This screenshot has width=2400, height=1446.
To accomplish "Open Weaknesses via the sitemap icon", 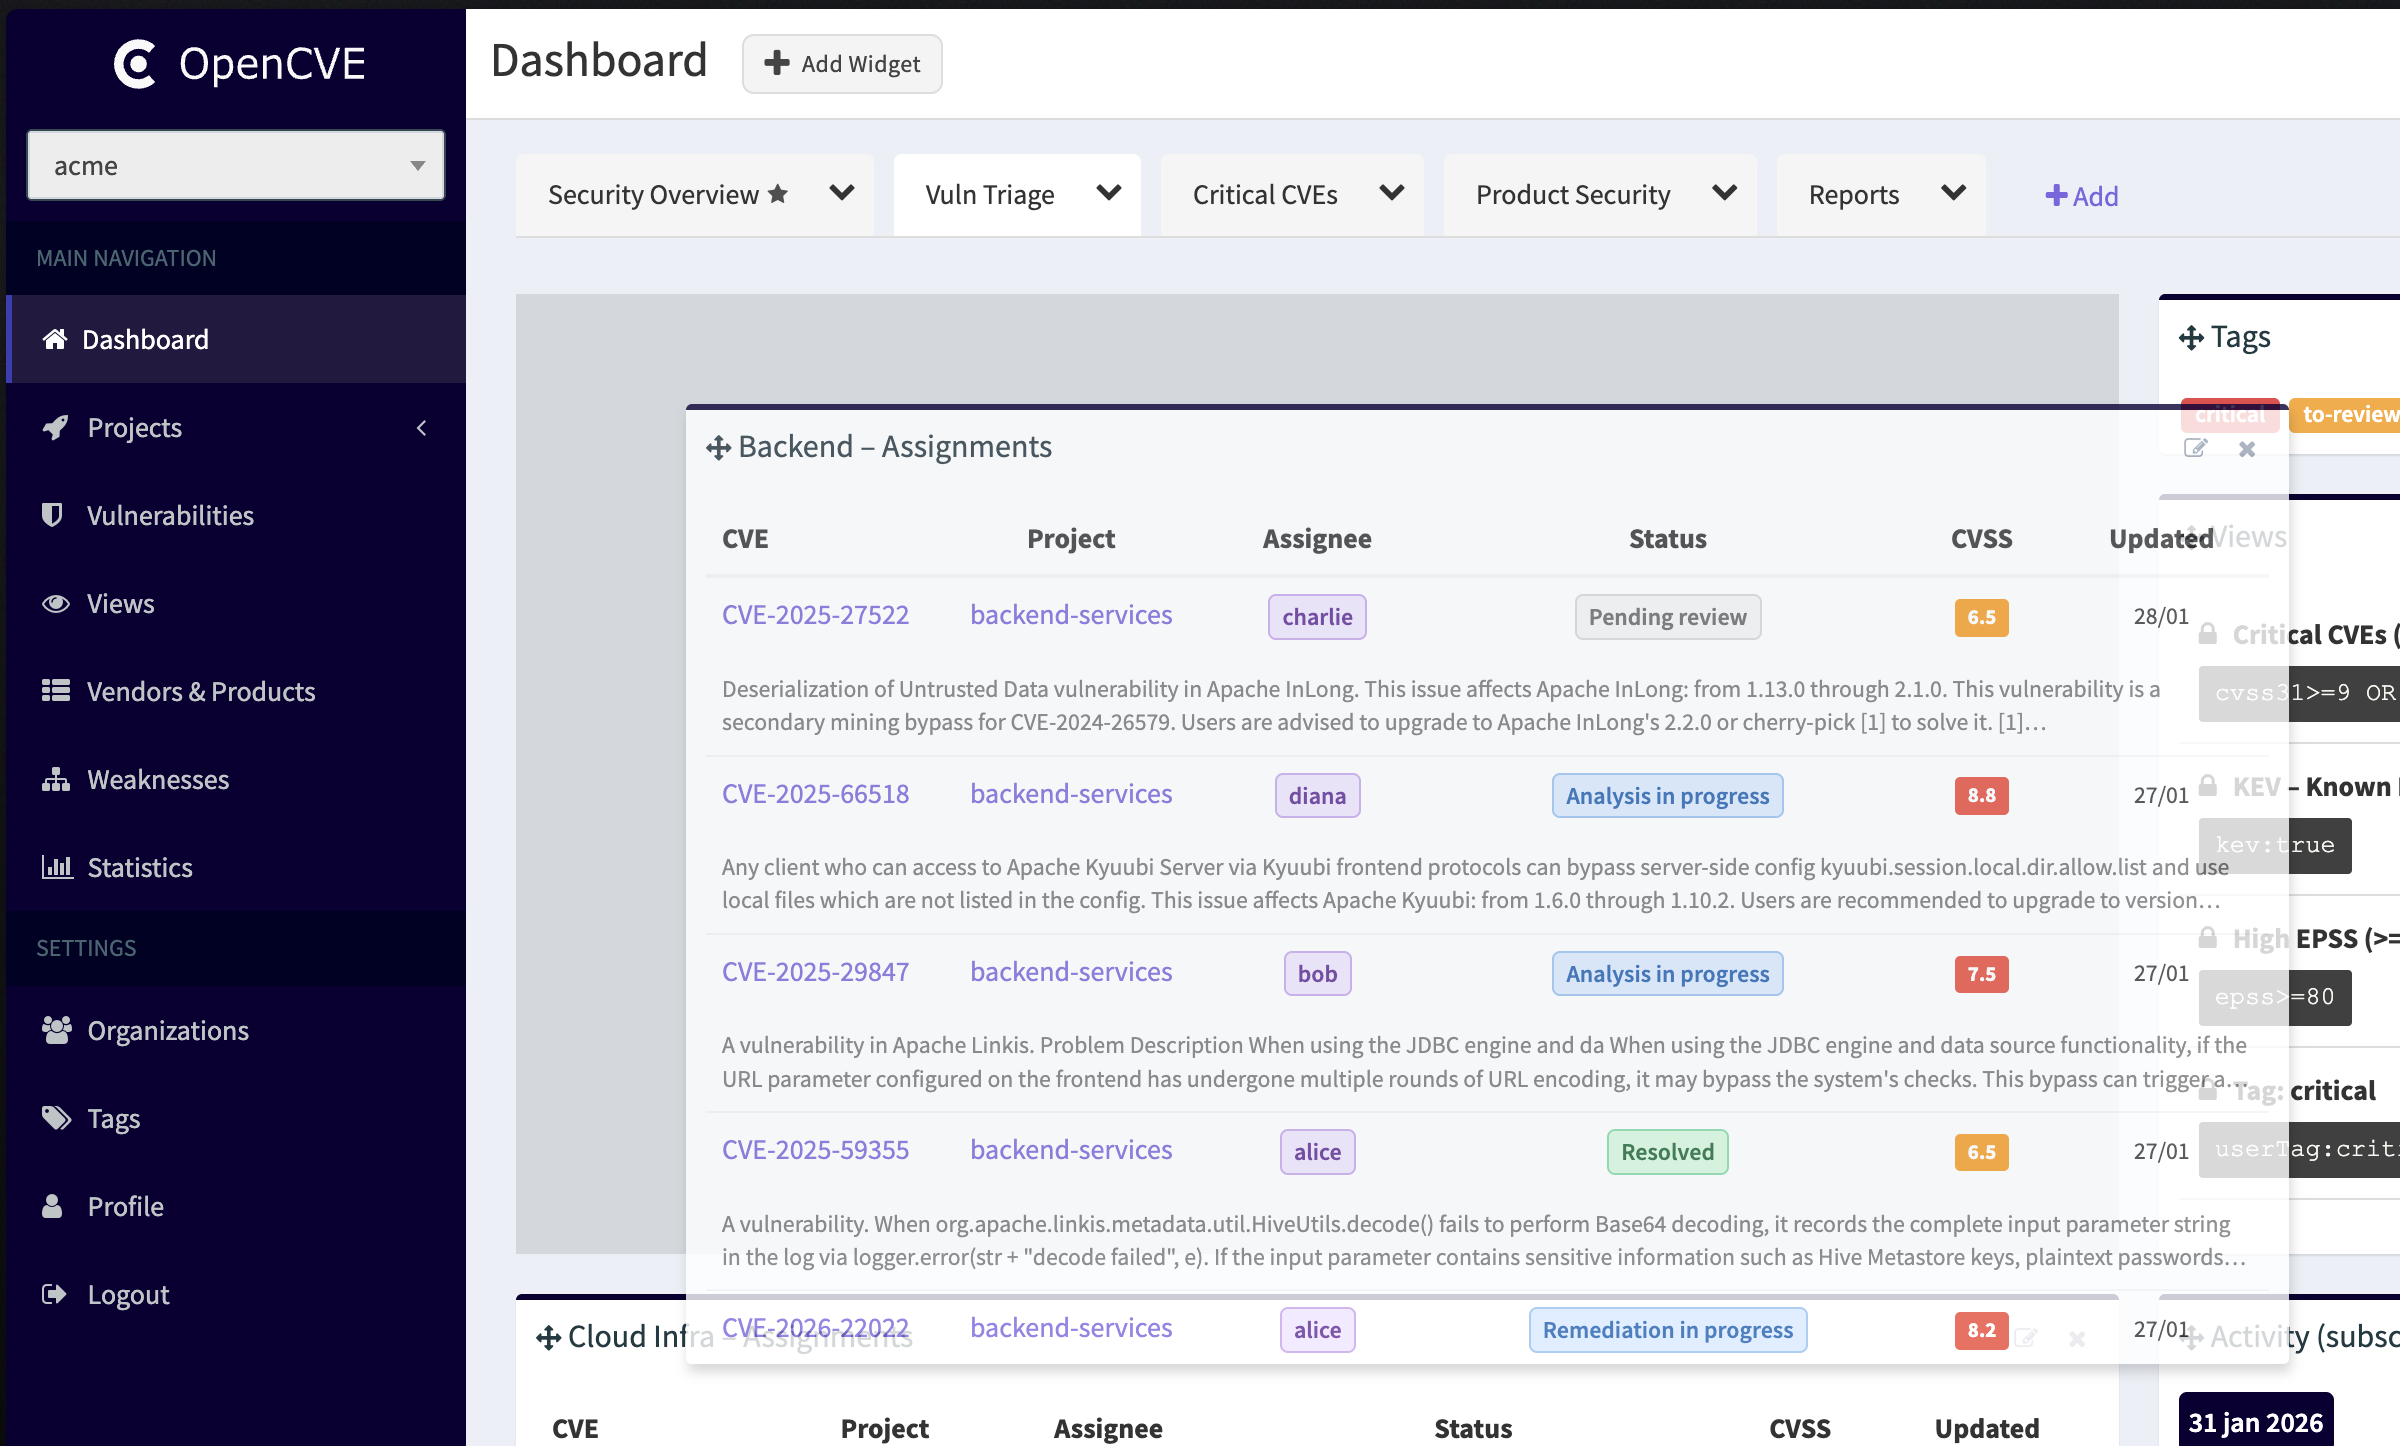I will (x=55, y=779).
